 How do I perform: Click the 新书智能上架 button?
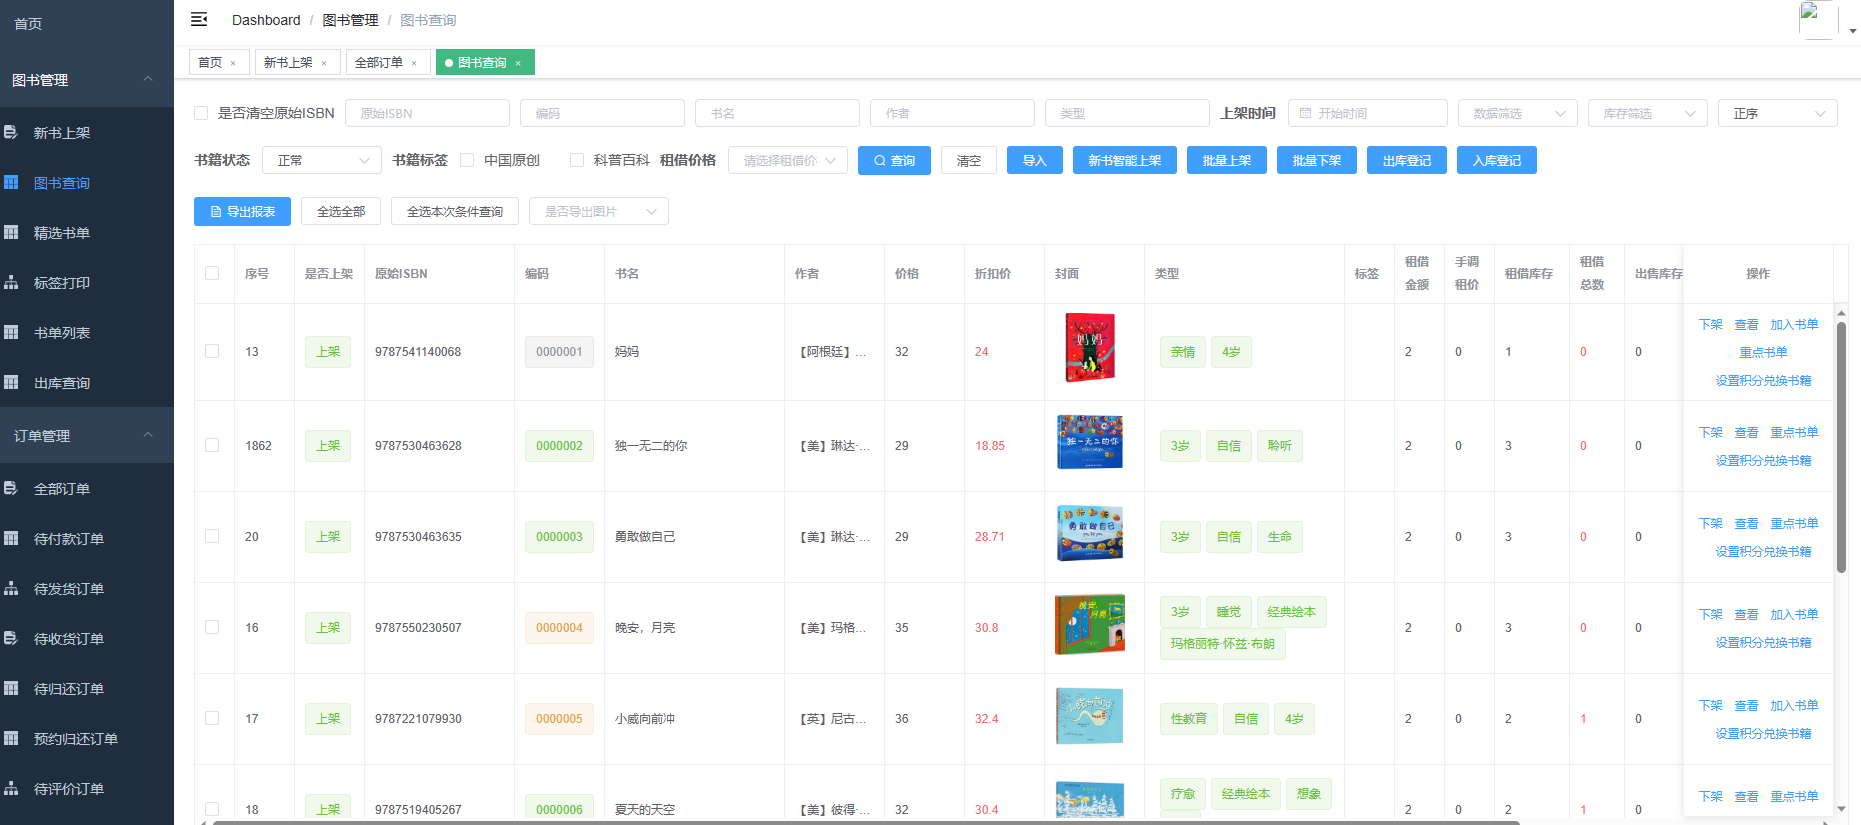1125,160
